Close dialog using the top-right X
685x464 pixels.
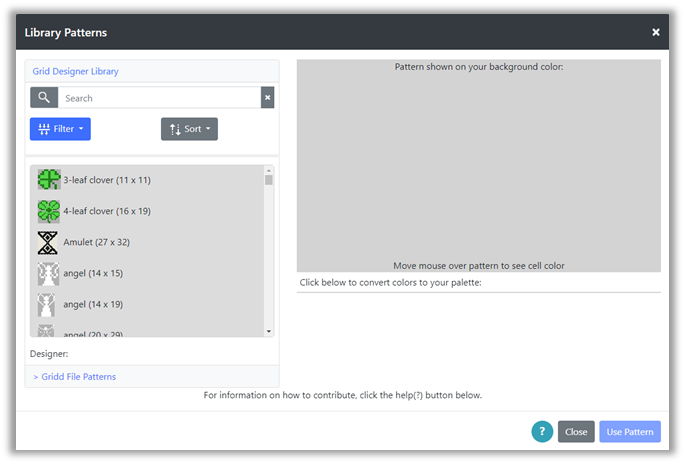coord(656,32)
